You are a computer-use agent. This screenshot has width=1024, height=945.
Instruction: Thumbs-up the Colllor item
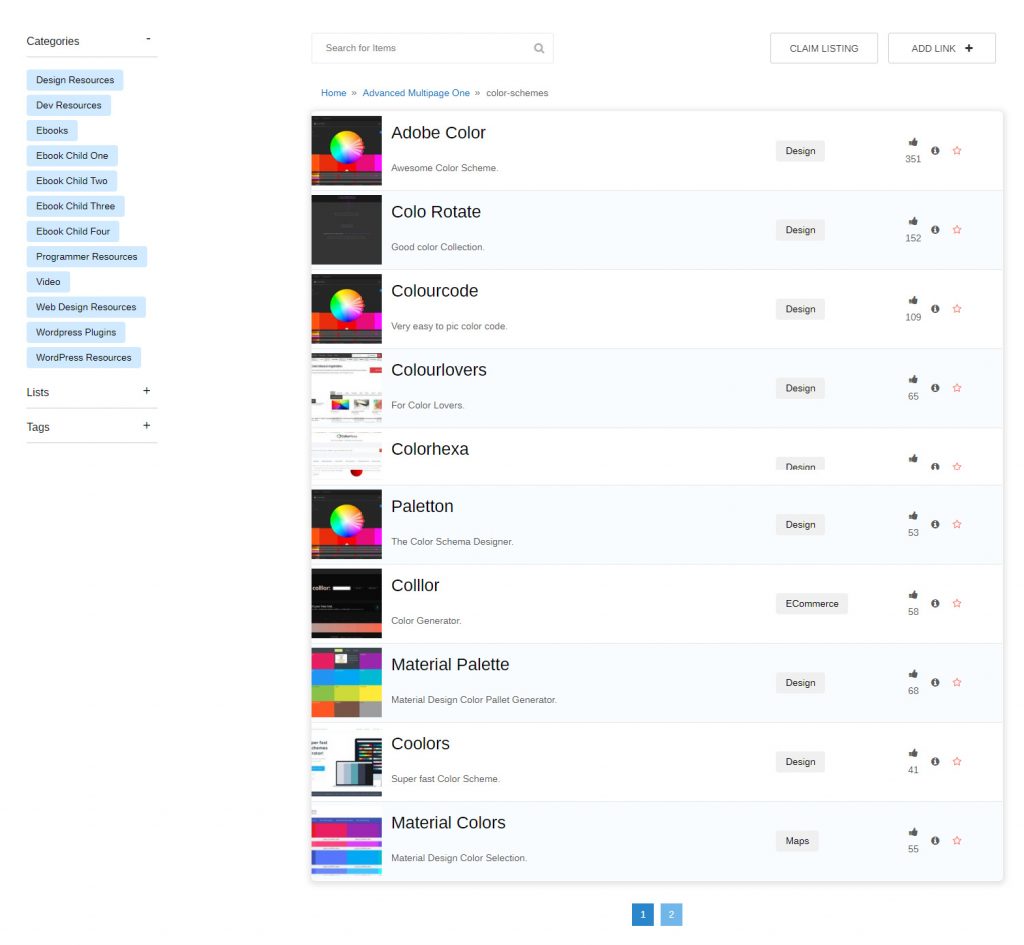click(x=913, y=595)
